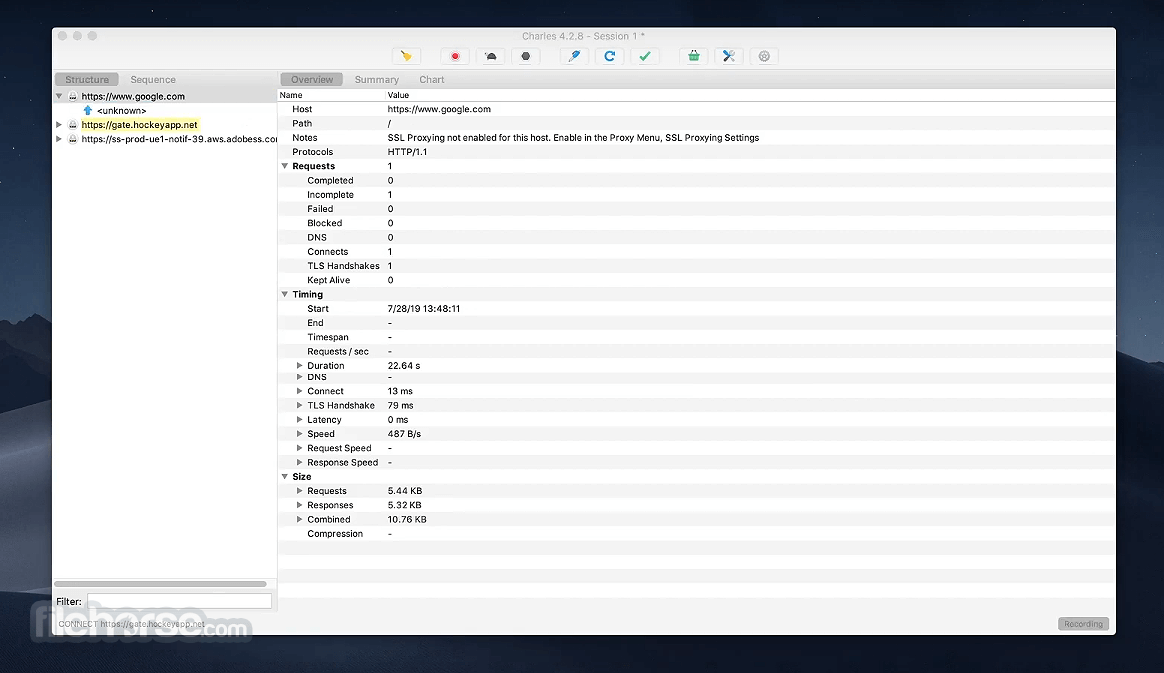The width and height of the screenshot is (1164, 673).
Task: Expand the Latency row
Action: pyautogui.click(x=300, y=420)
